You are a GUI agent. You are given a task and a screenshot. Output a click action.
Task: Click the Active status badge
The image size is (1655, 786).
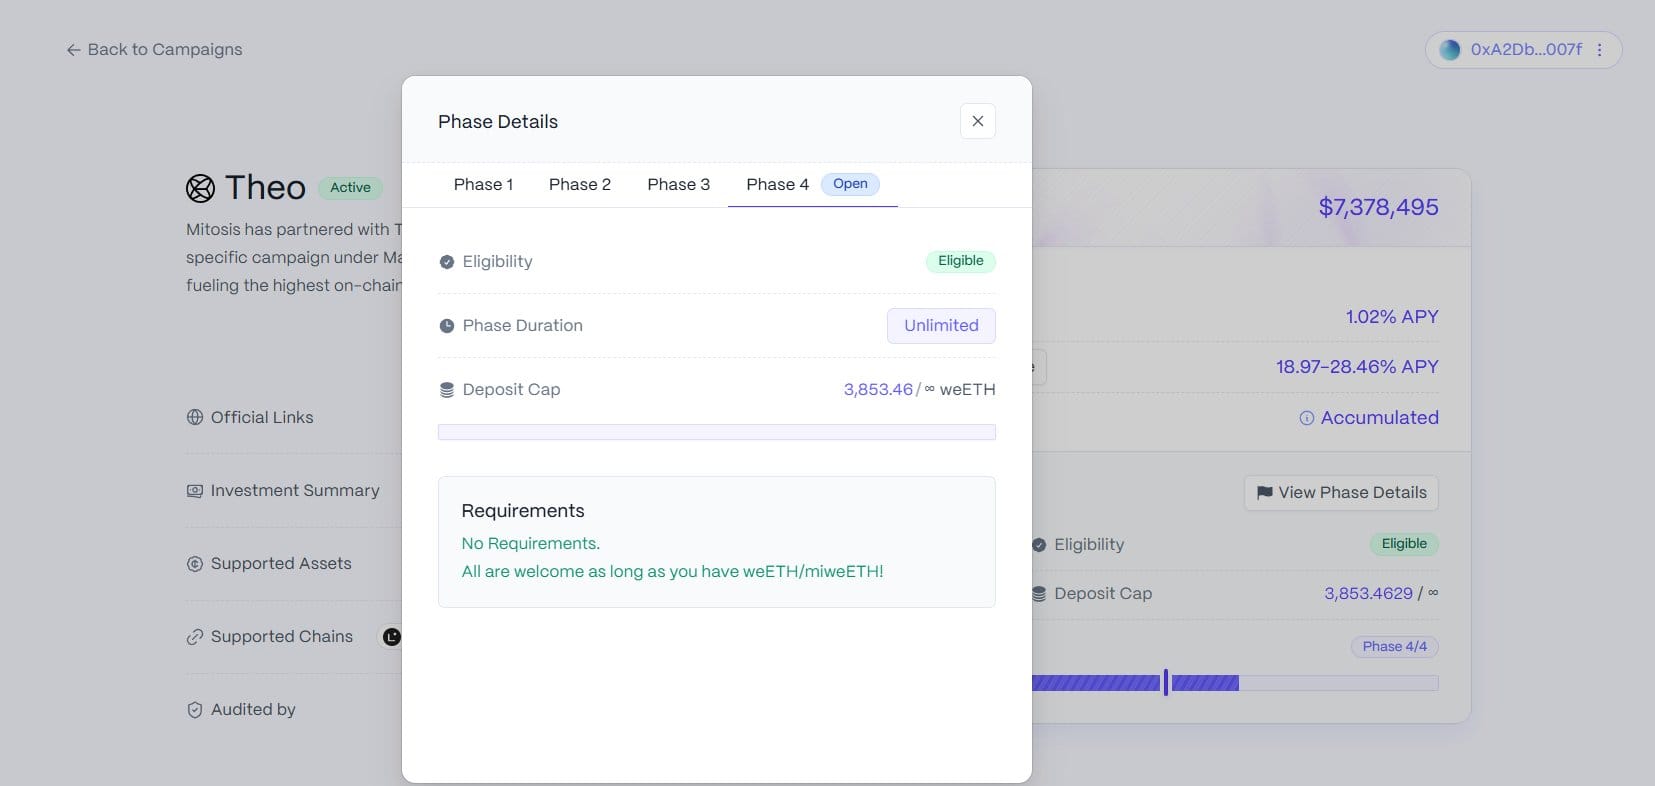[350, 187]
